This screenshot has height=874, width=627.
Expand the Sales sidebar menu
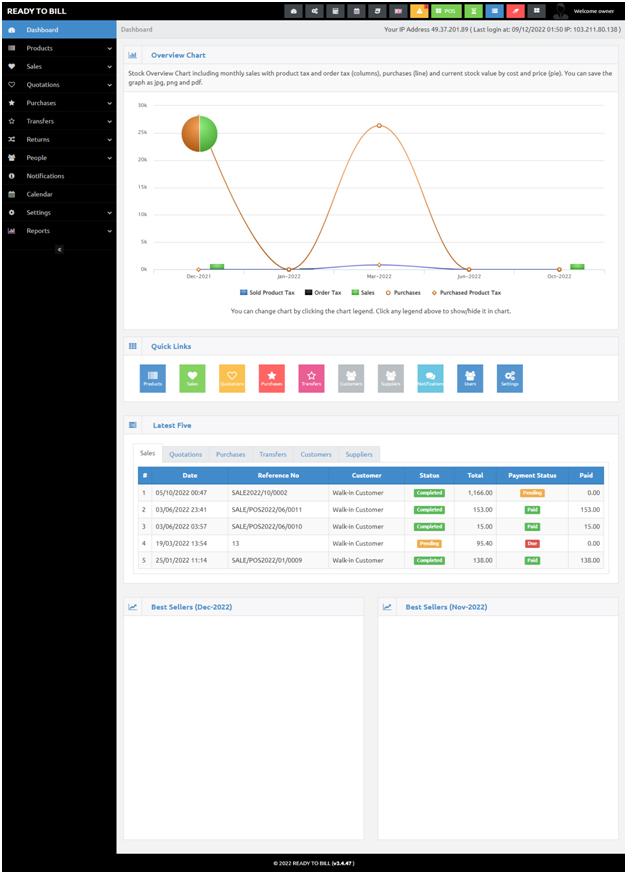(59, 66)
